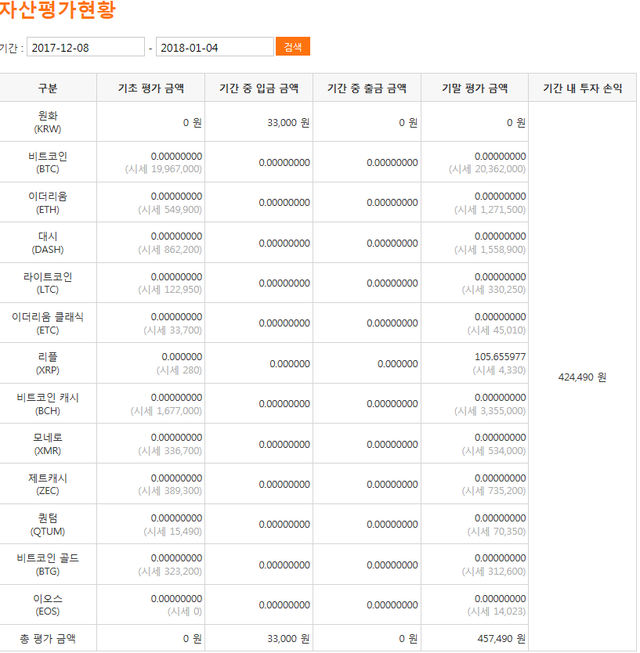
Task: Select the 기초 평가 금액 column header
Action: (151, 88)
